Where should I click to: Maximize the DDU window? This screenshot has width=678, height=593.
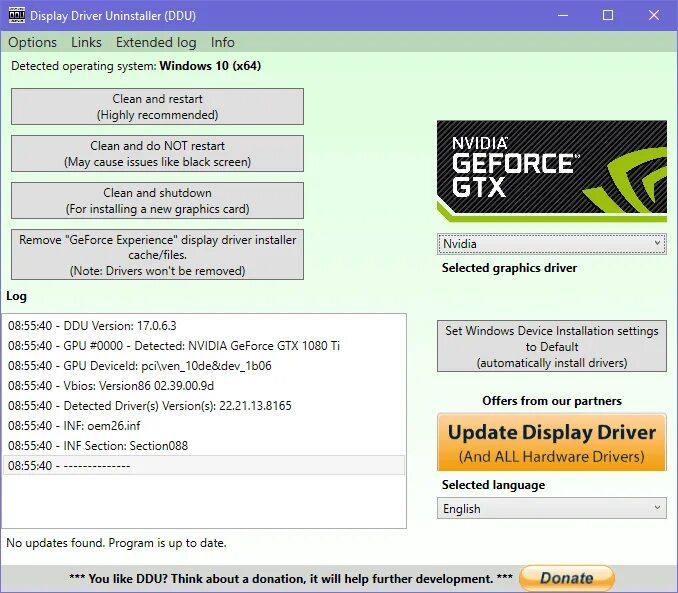(608, 16)
